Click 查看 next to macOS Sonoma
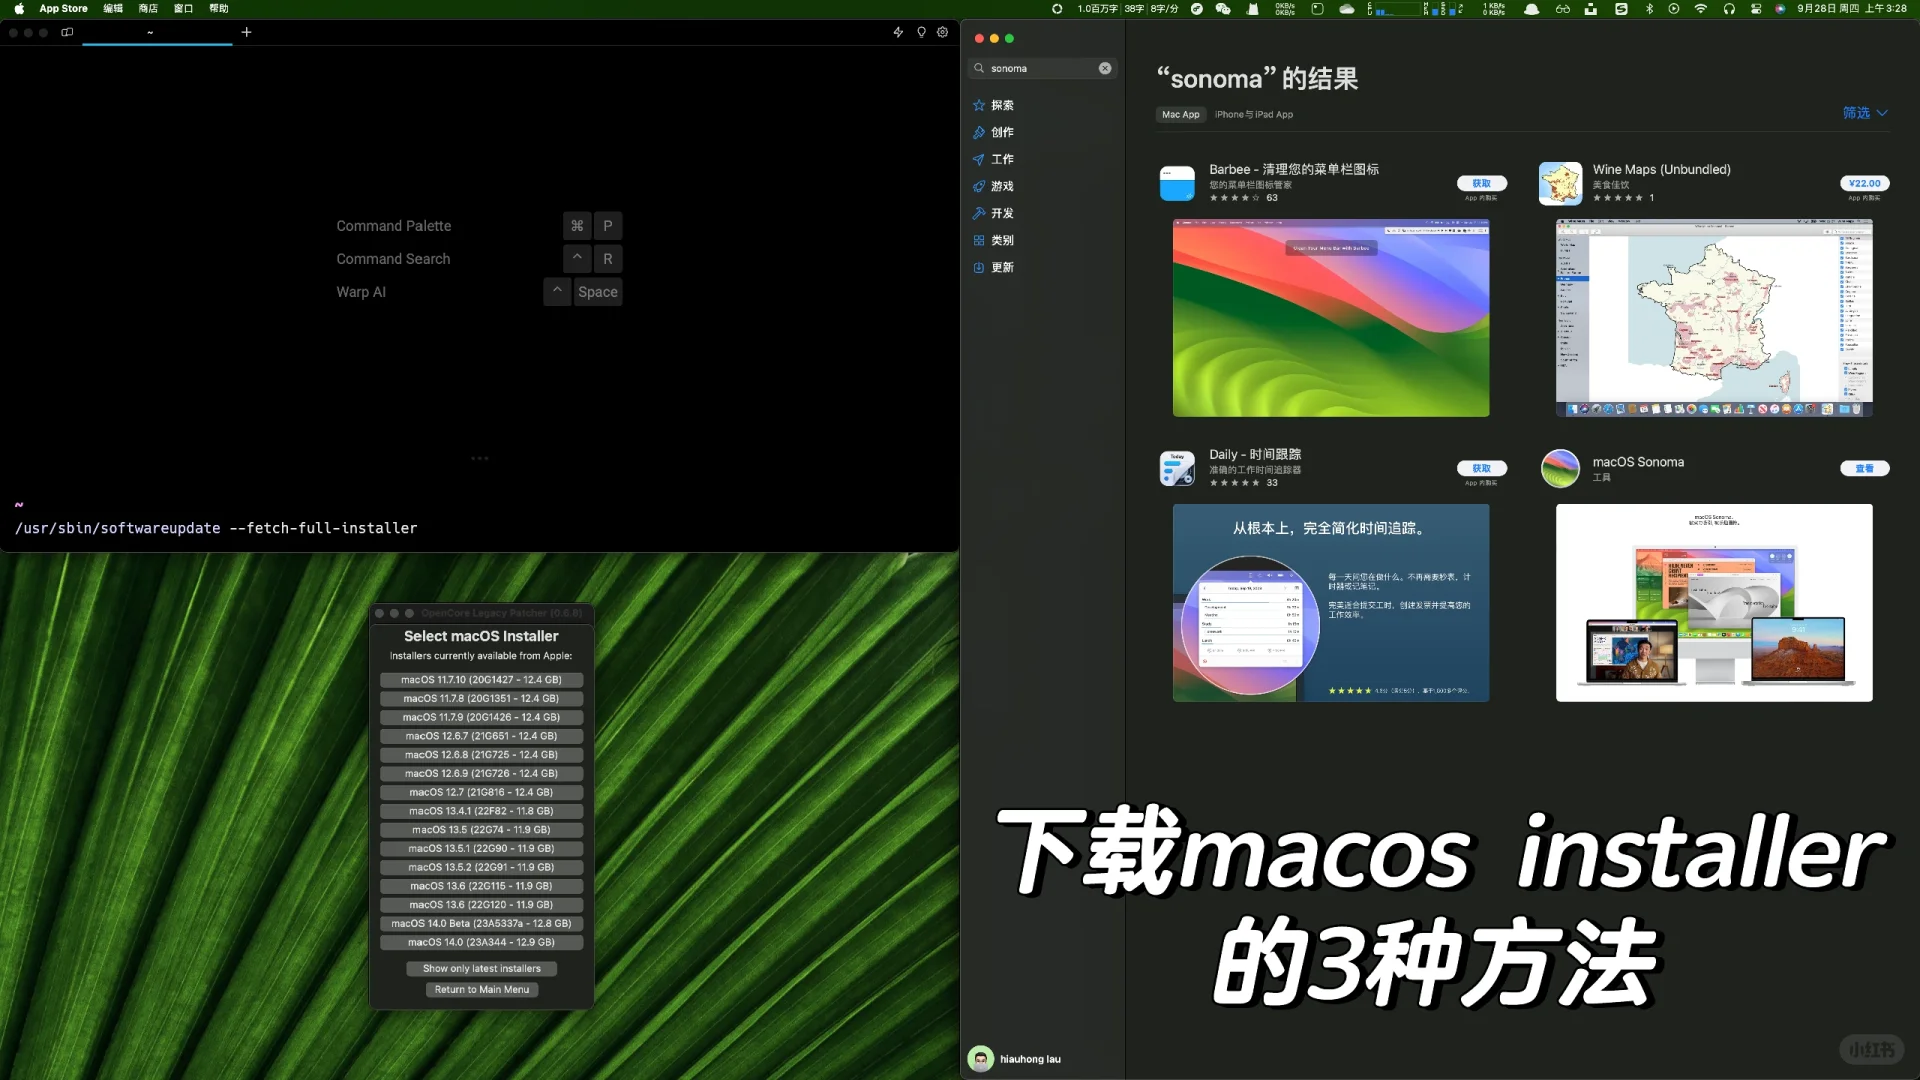Image resolution: width=1920 pixels, height=1080 pixels. [1865, 468]
